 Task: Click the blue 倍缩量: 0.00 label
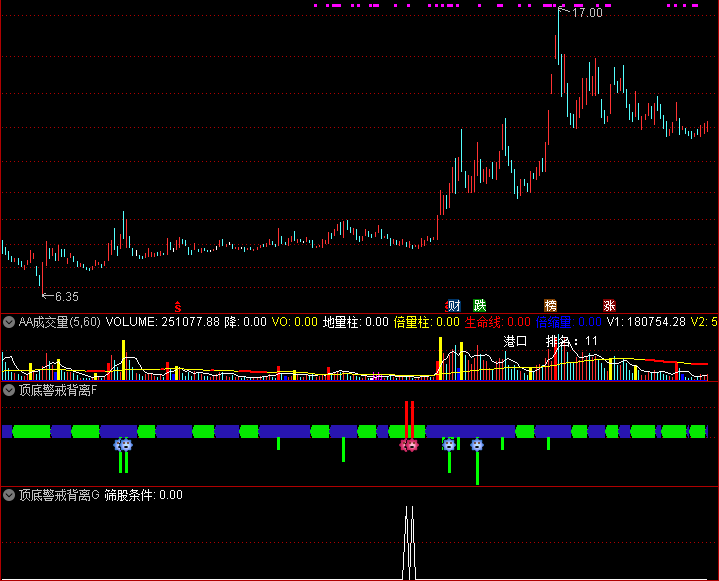(x=569, y=322)
